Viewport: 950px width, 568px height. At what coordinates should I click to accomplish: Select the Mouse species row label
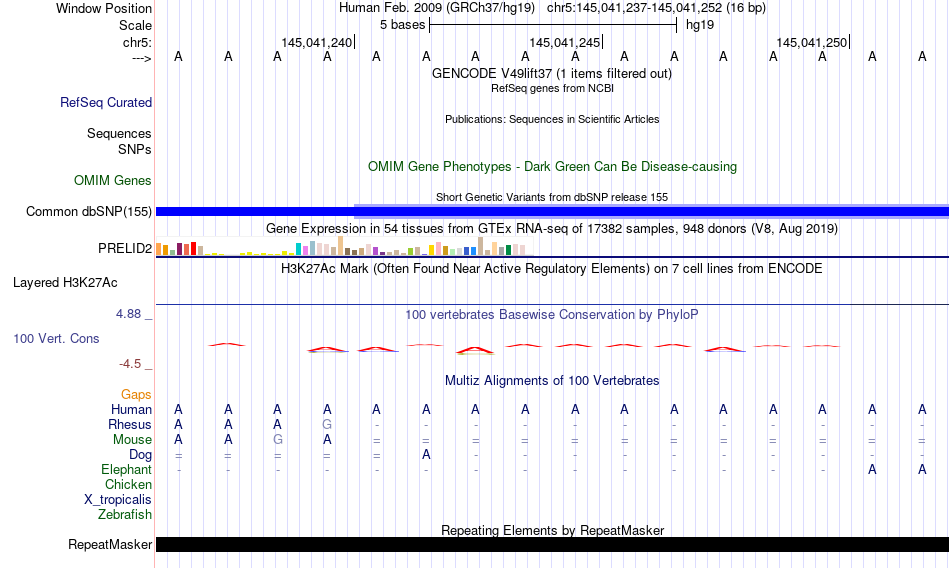(132, 439)
